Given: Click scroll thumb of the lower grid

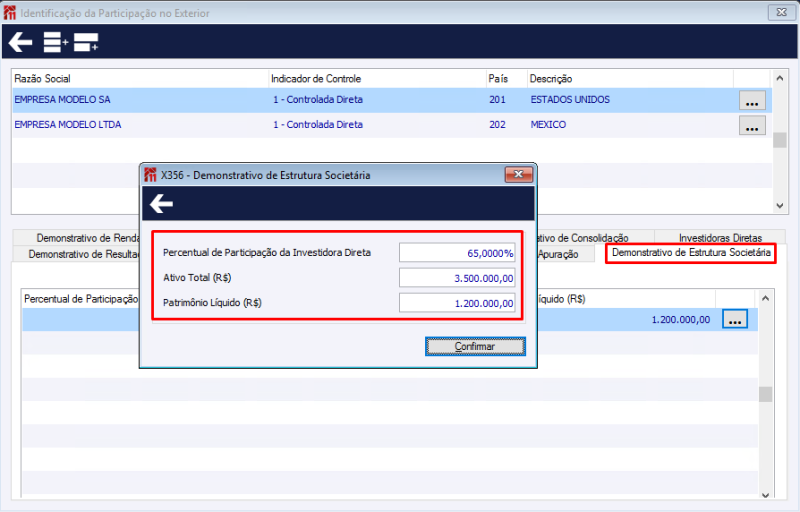Looking at the screenshot, I should coord(765,394).
